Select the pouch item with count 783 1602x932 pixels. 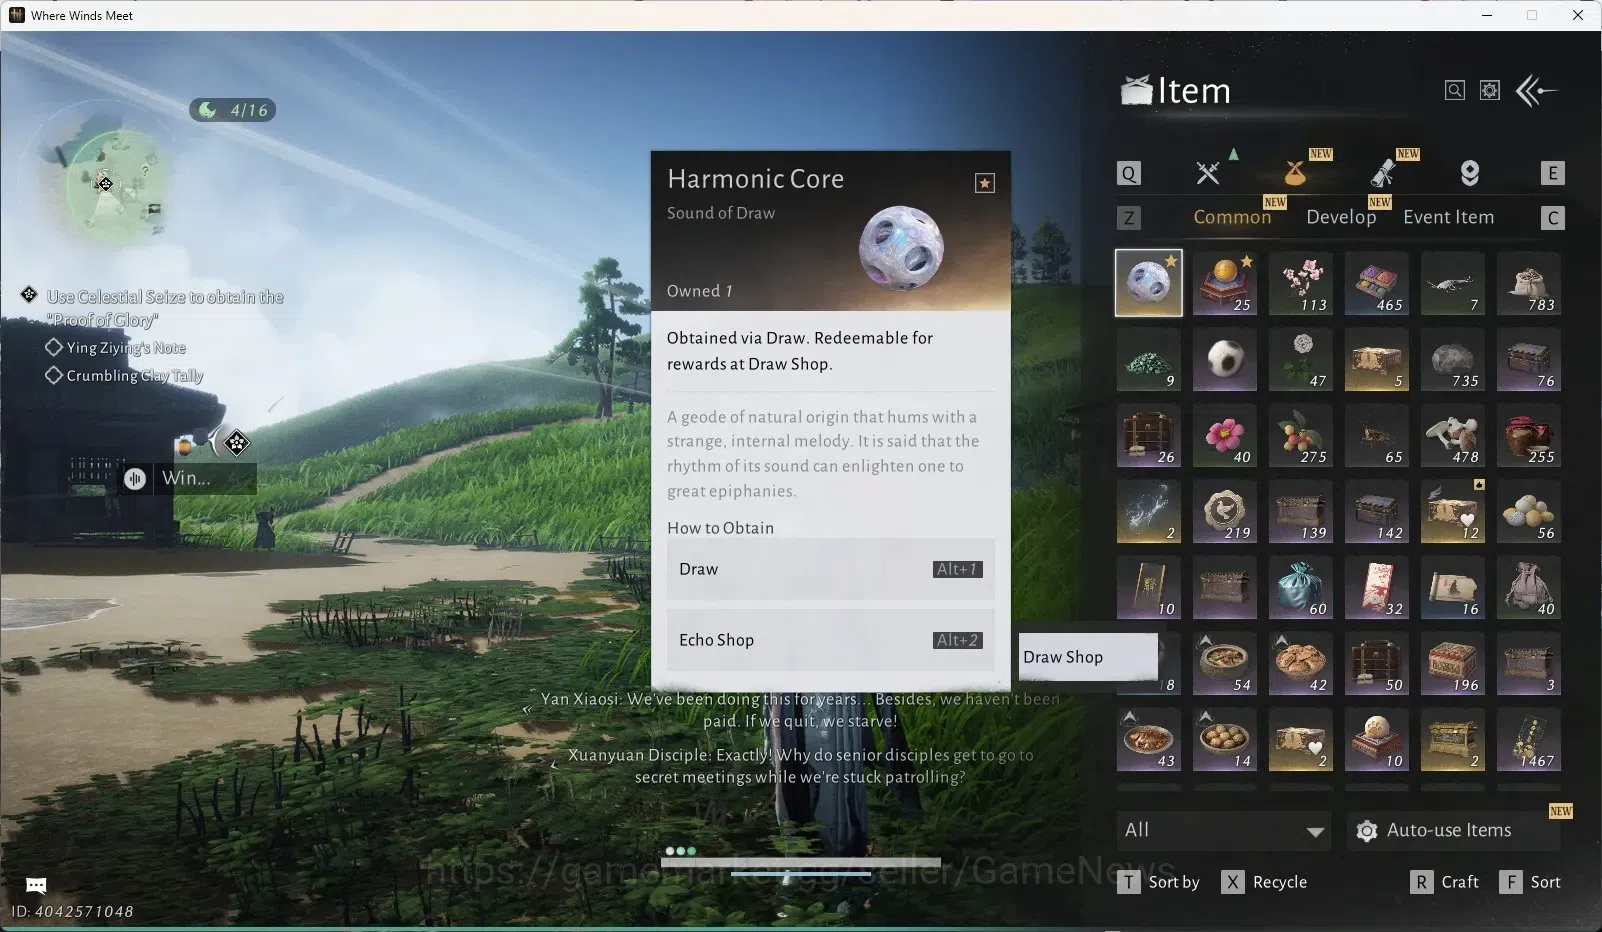pyautogui.click(x=1529, y=283)
